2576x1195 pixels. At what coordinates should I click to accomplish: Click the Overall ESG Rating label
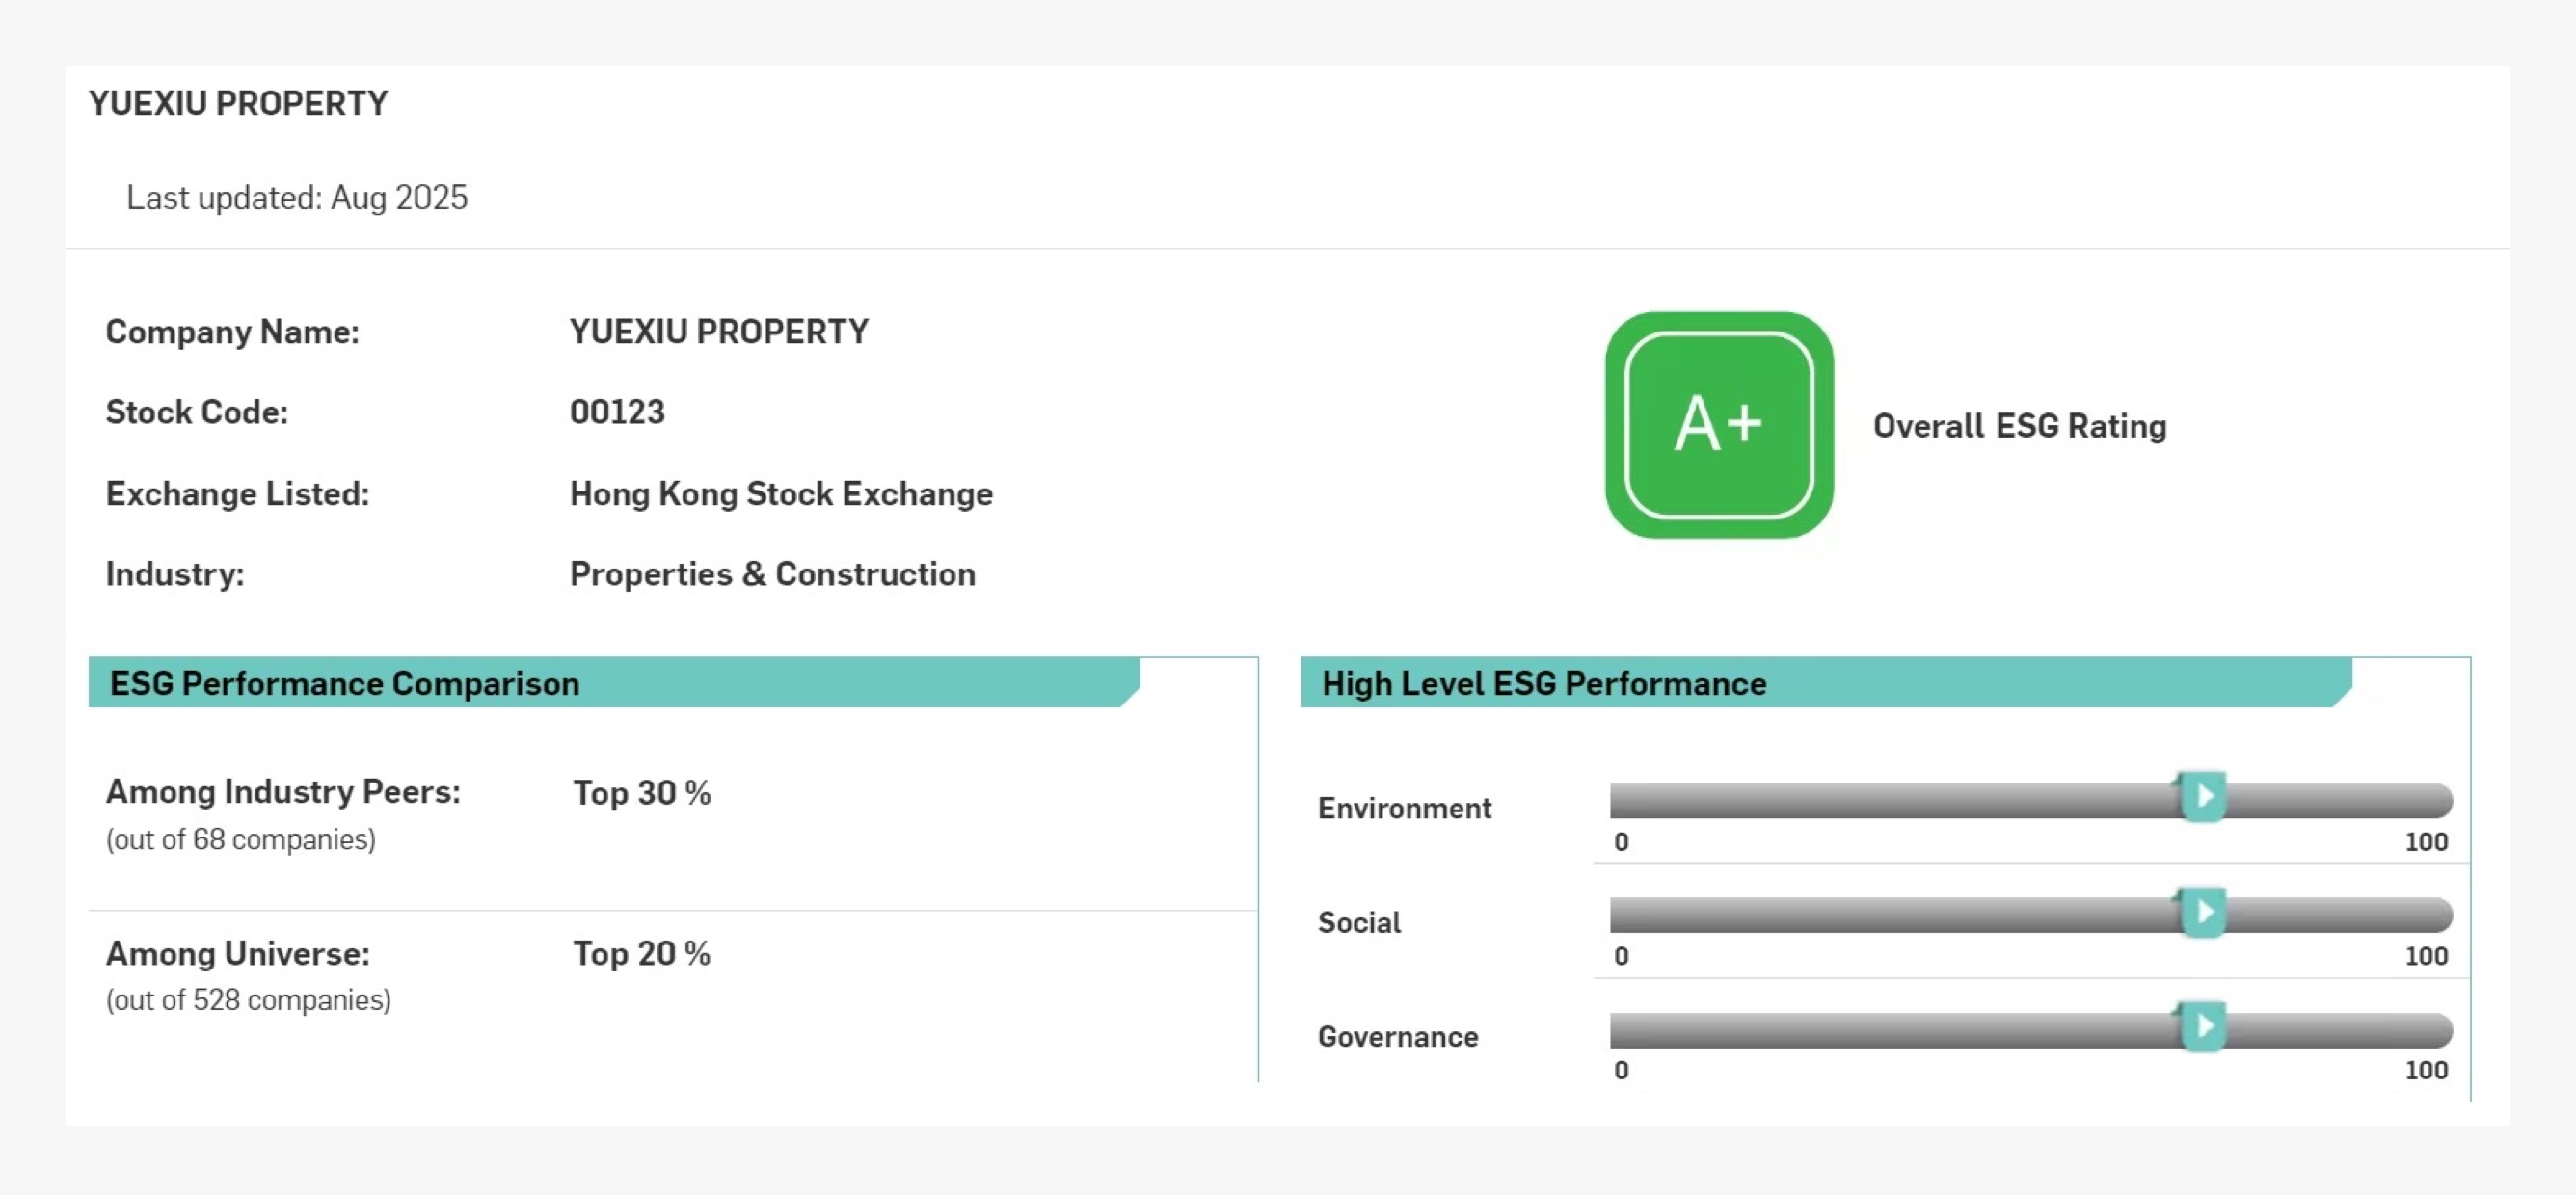(x=2019, y=426)
